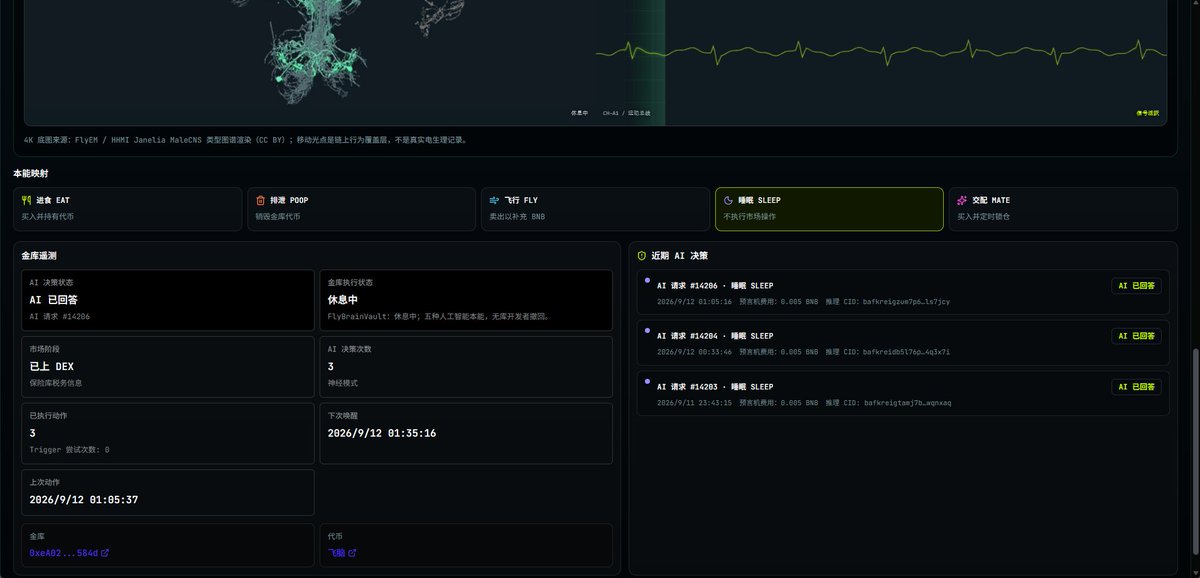
Task: Select the 进食 EAT instinct card
Action: pyautogui.click(x=128, y=209)
